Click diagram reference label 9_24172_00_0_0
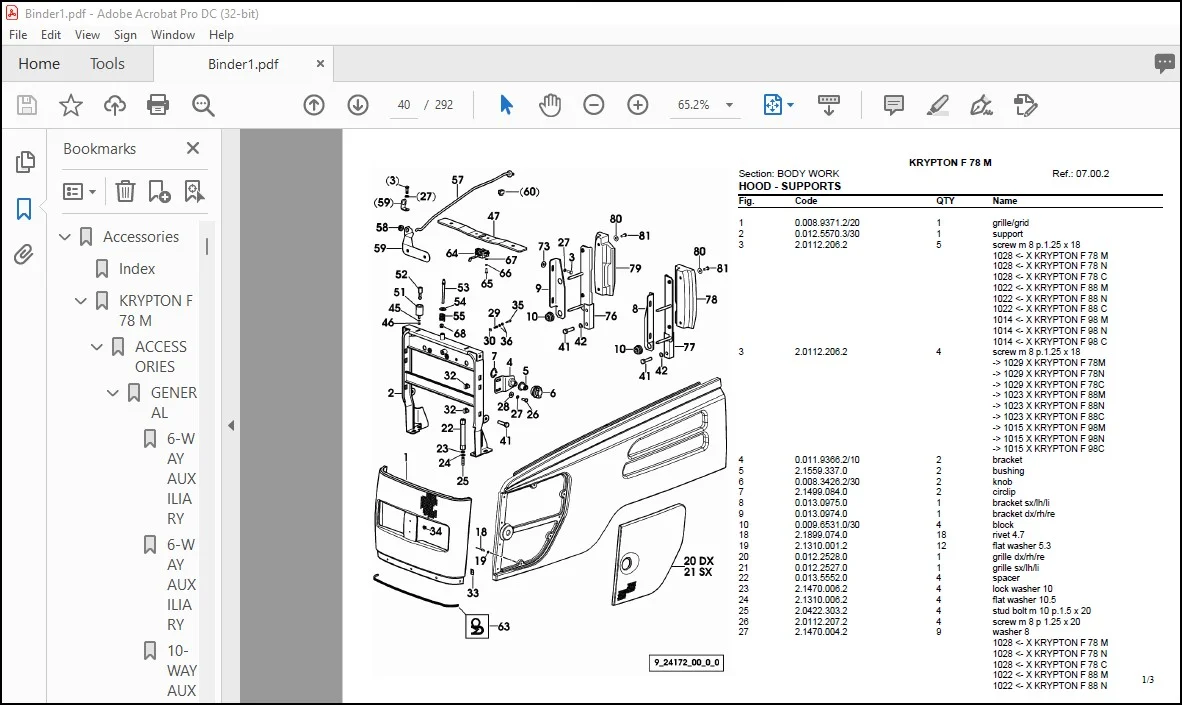This screenshot has width=1182, height=705. (x=687, y=663)
